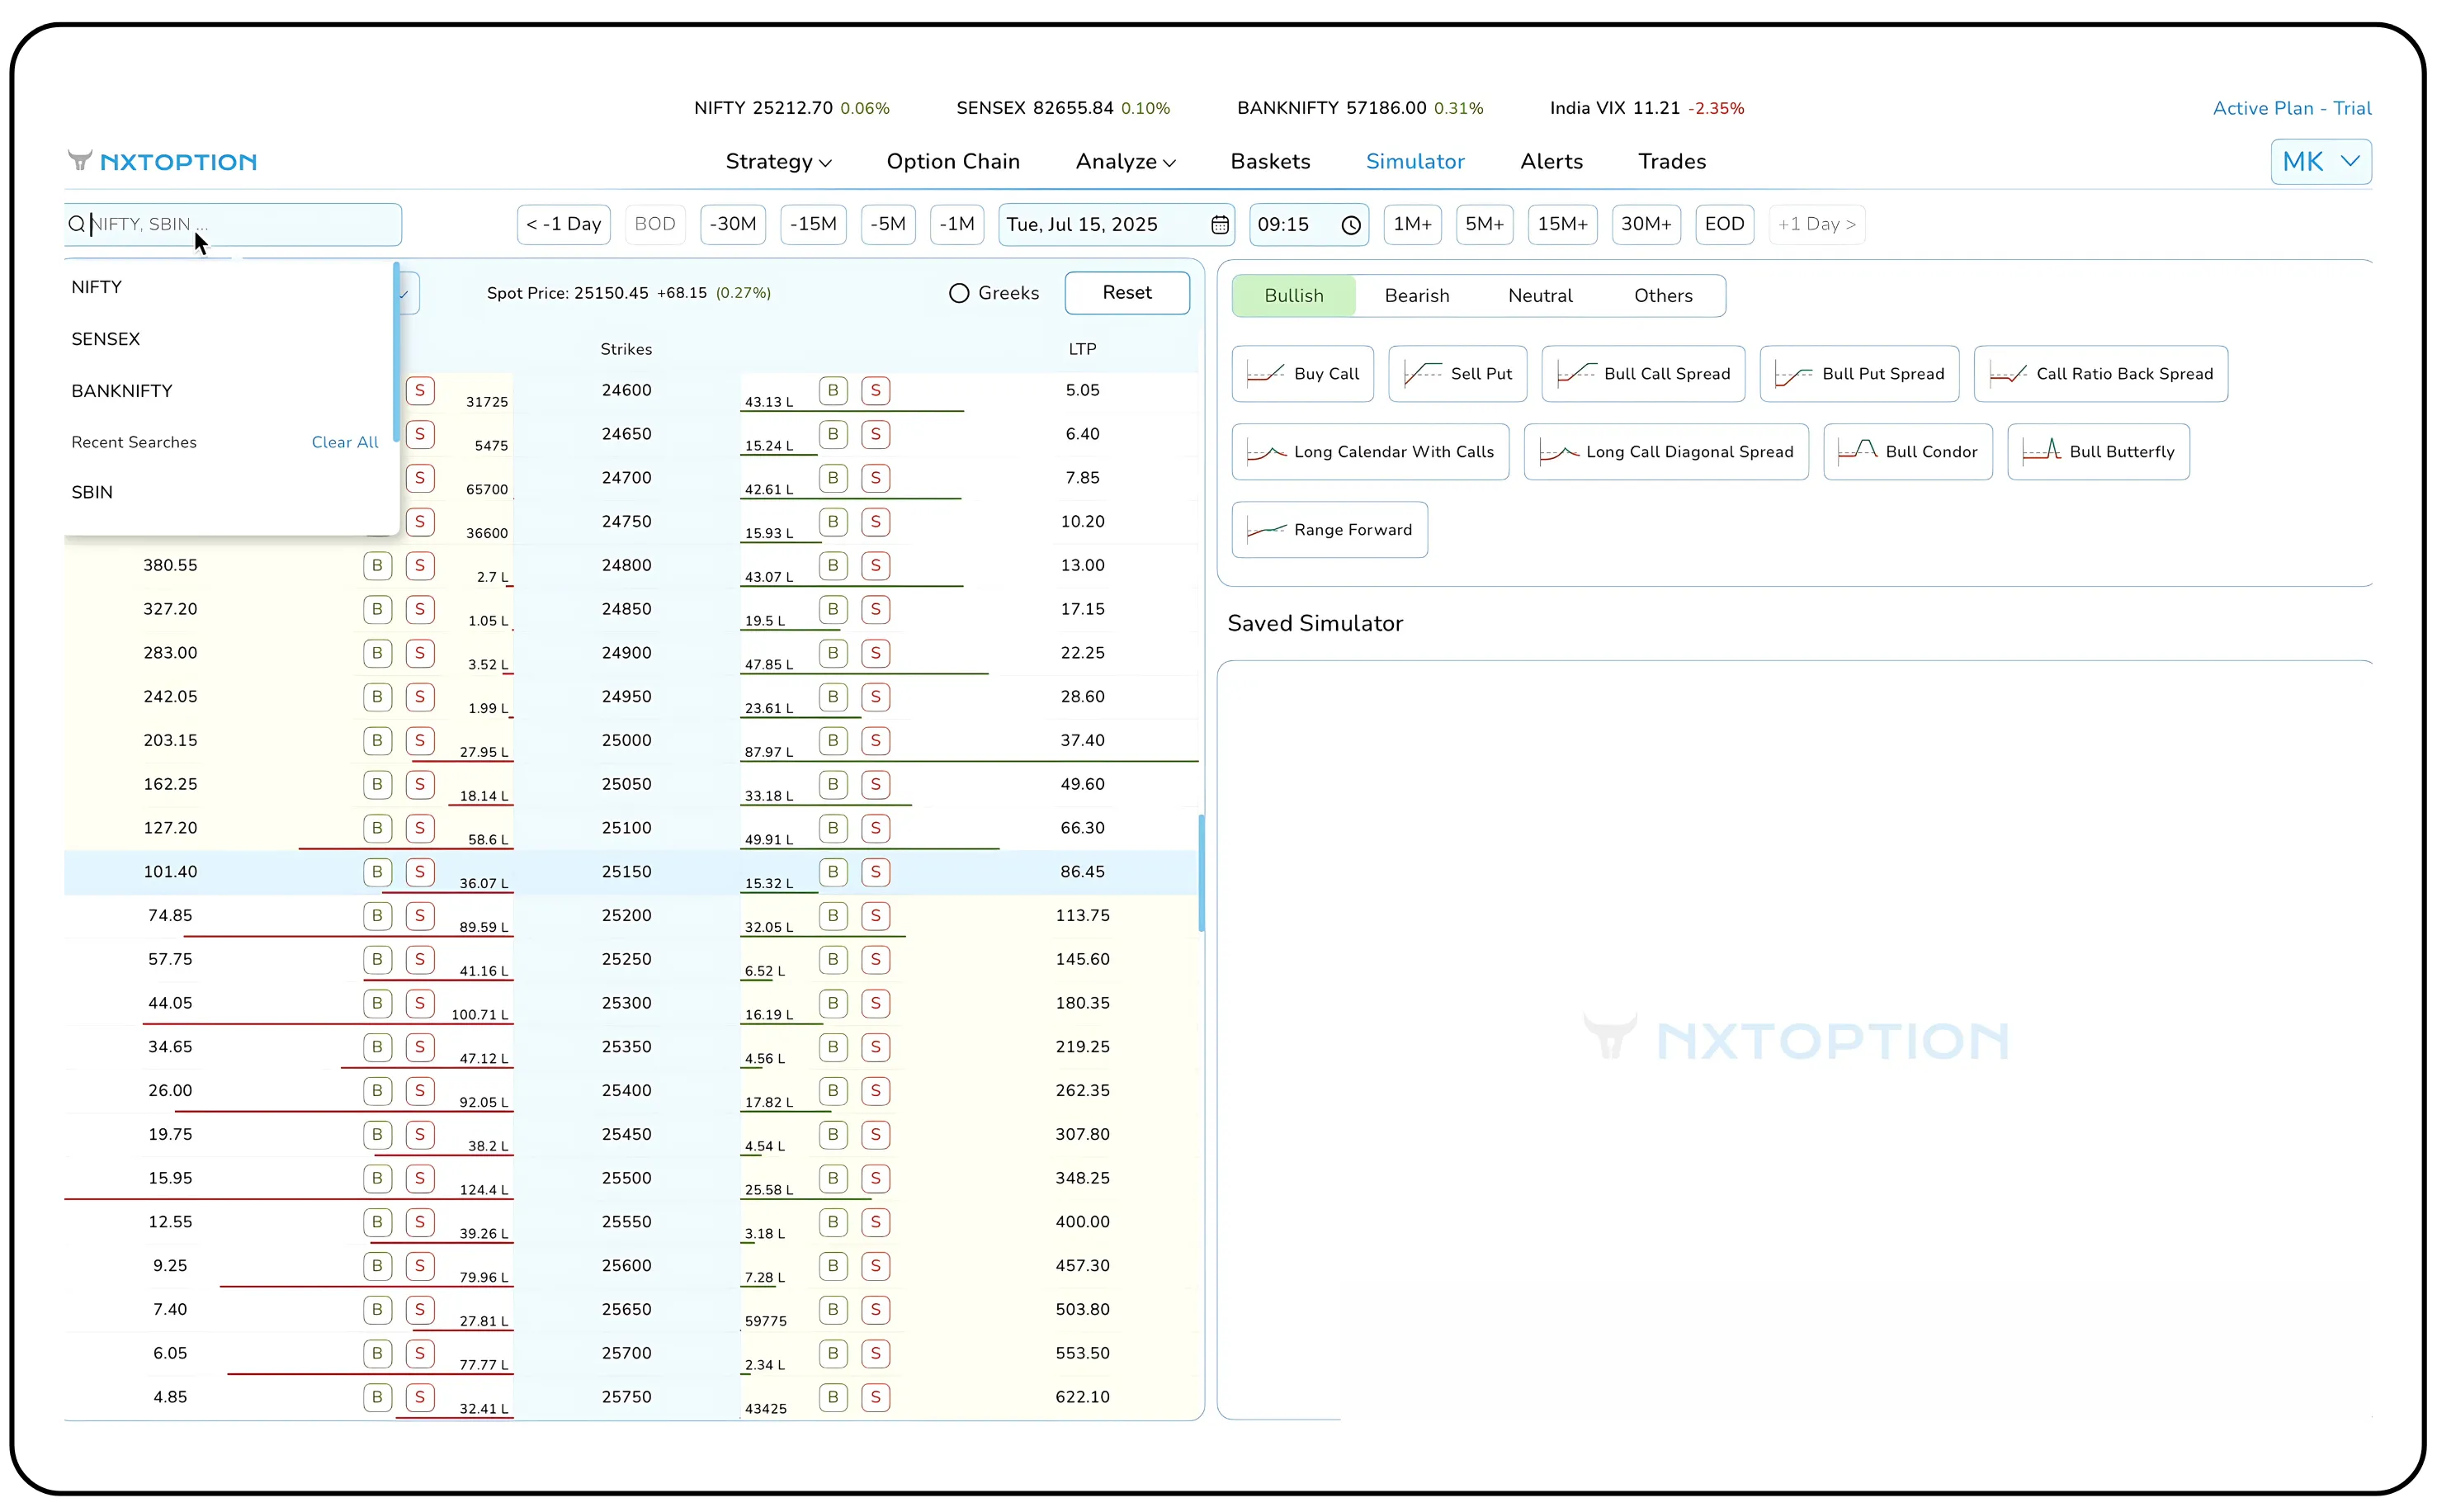Pick the Call Ratio Back Spread strategy
Image resolution: width=2437 pixels, height=1512 pixels.
[2100, 373]
